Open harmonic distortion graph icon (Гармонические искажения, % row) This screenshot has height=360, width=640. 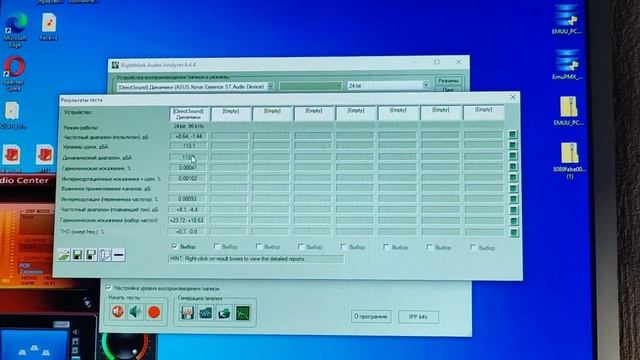(513, 166)
